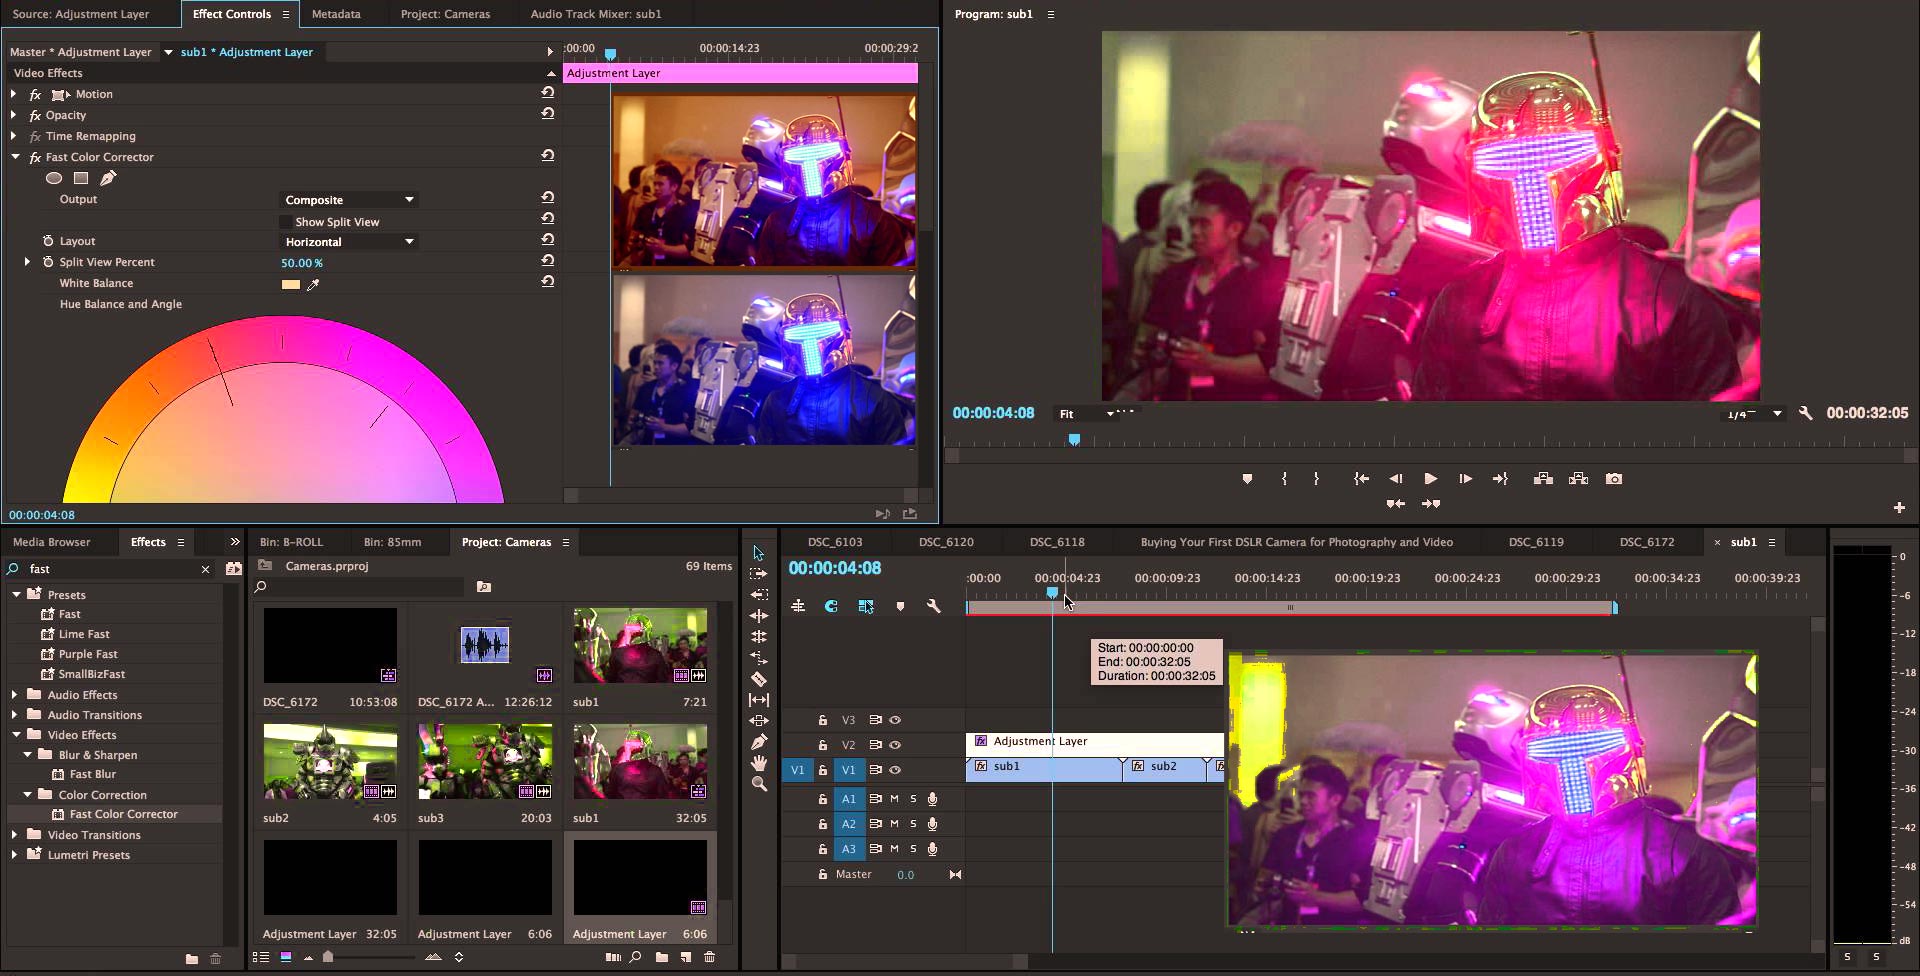Open the Output Composite dropdown
Image resolution: width=1920 pixels, height=976 pixels.
point(349,200)
